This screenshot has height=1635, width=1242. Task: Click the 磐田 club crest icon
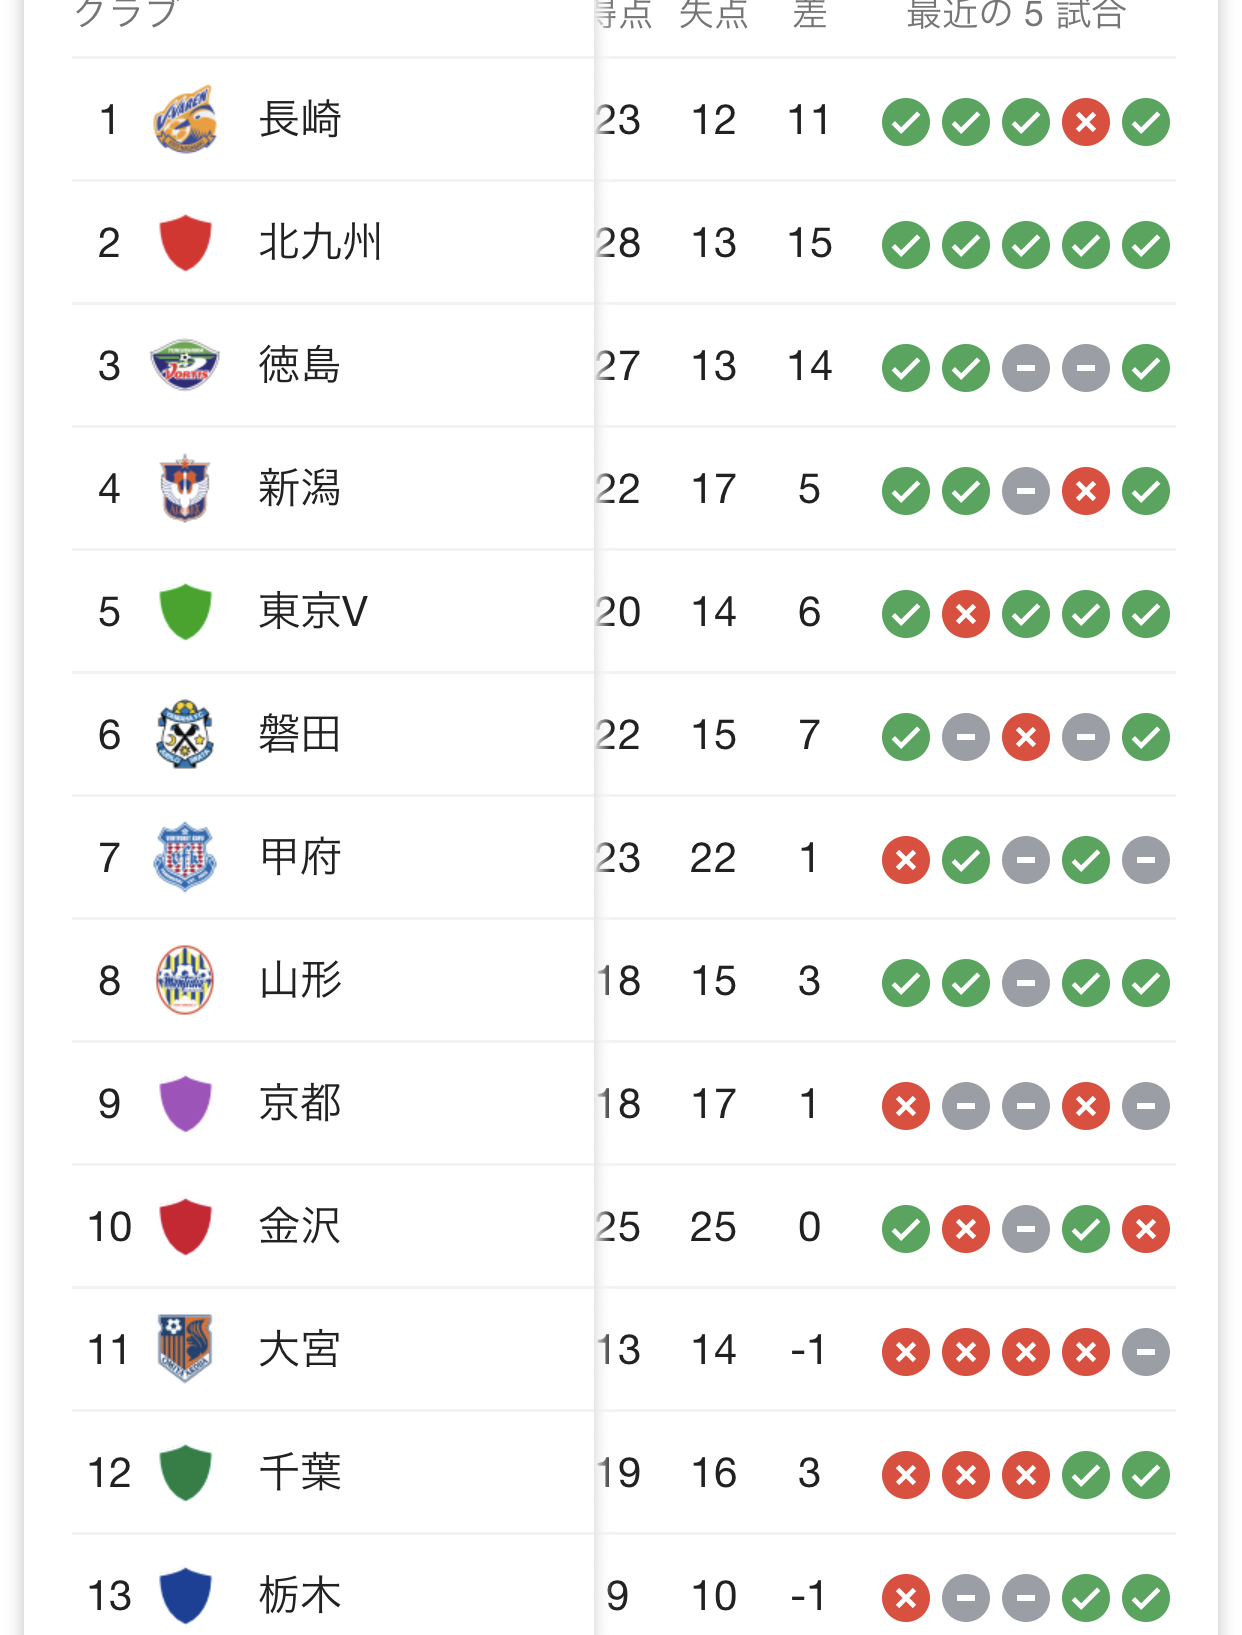pos(185,735)
